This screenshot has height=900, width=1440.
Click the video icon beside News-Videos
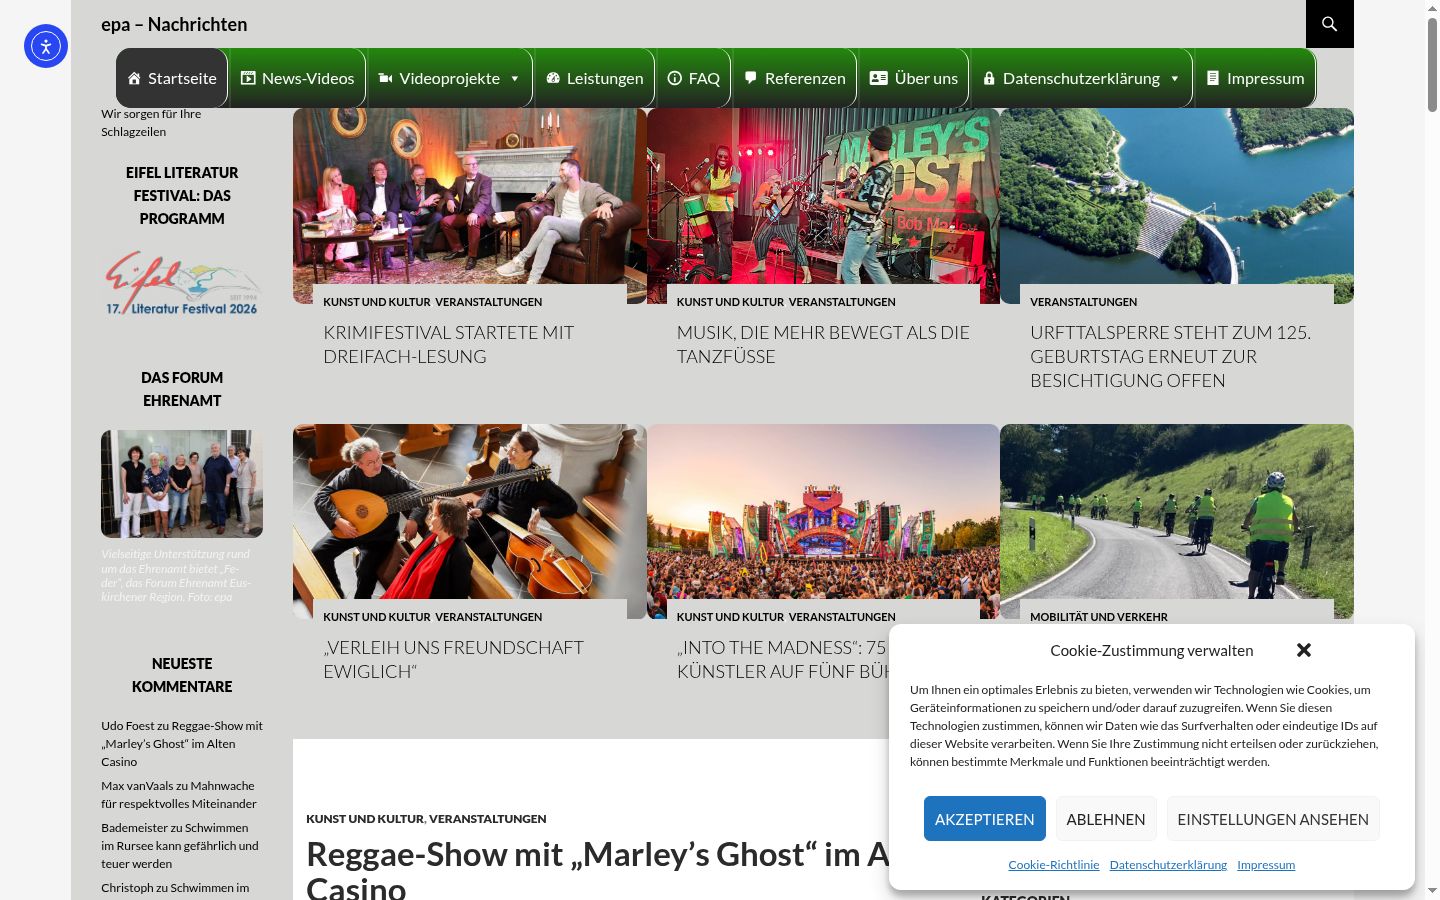tap(248, 78)
